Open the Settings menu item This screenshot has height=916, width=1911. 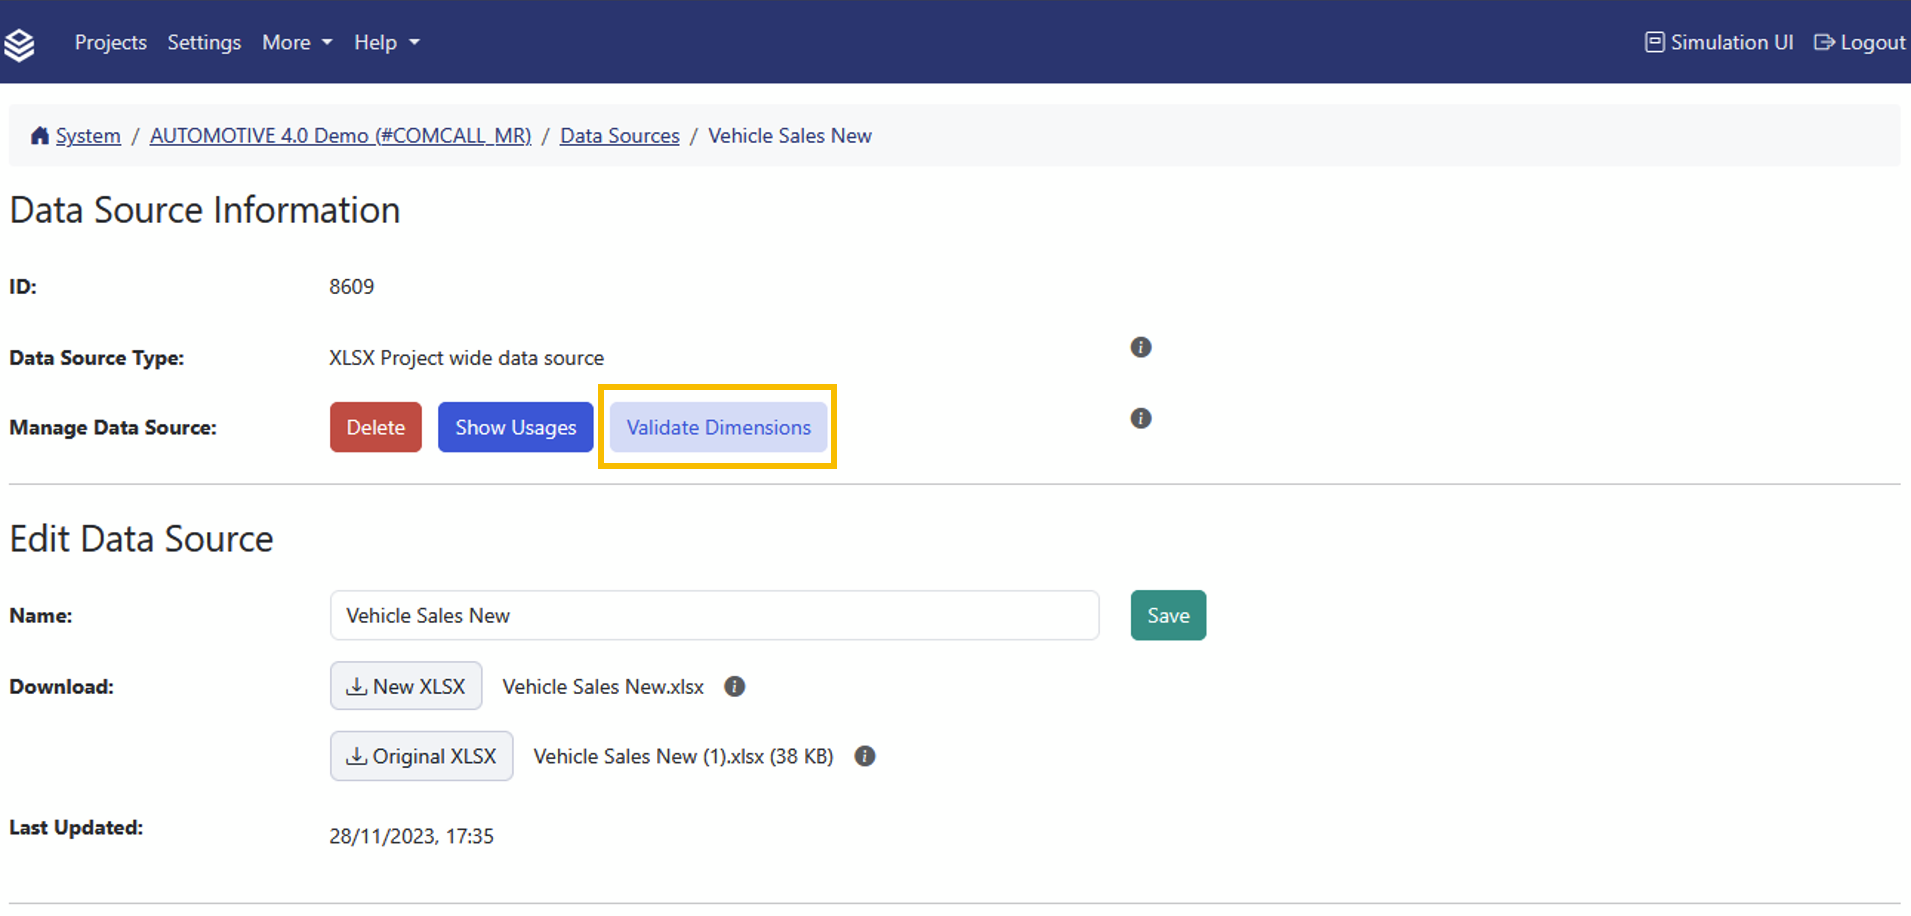204,42
